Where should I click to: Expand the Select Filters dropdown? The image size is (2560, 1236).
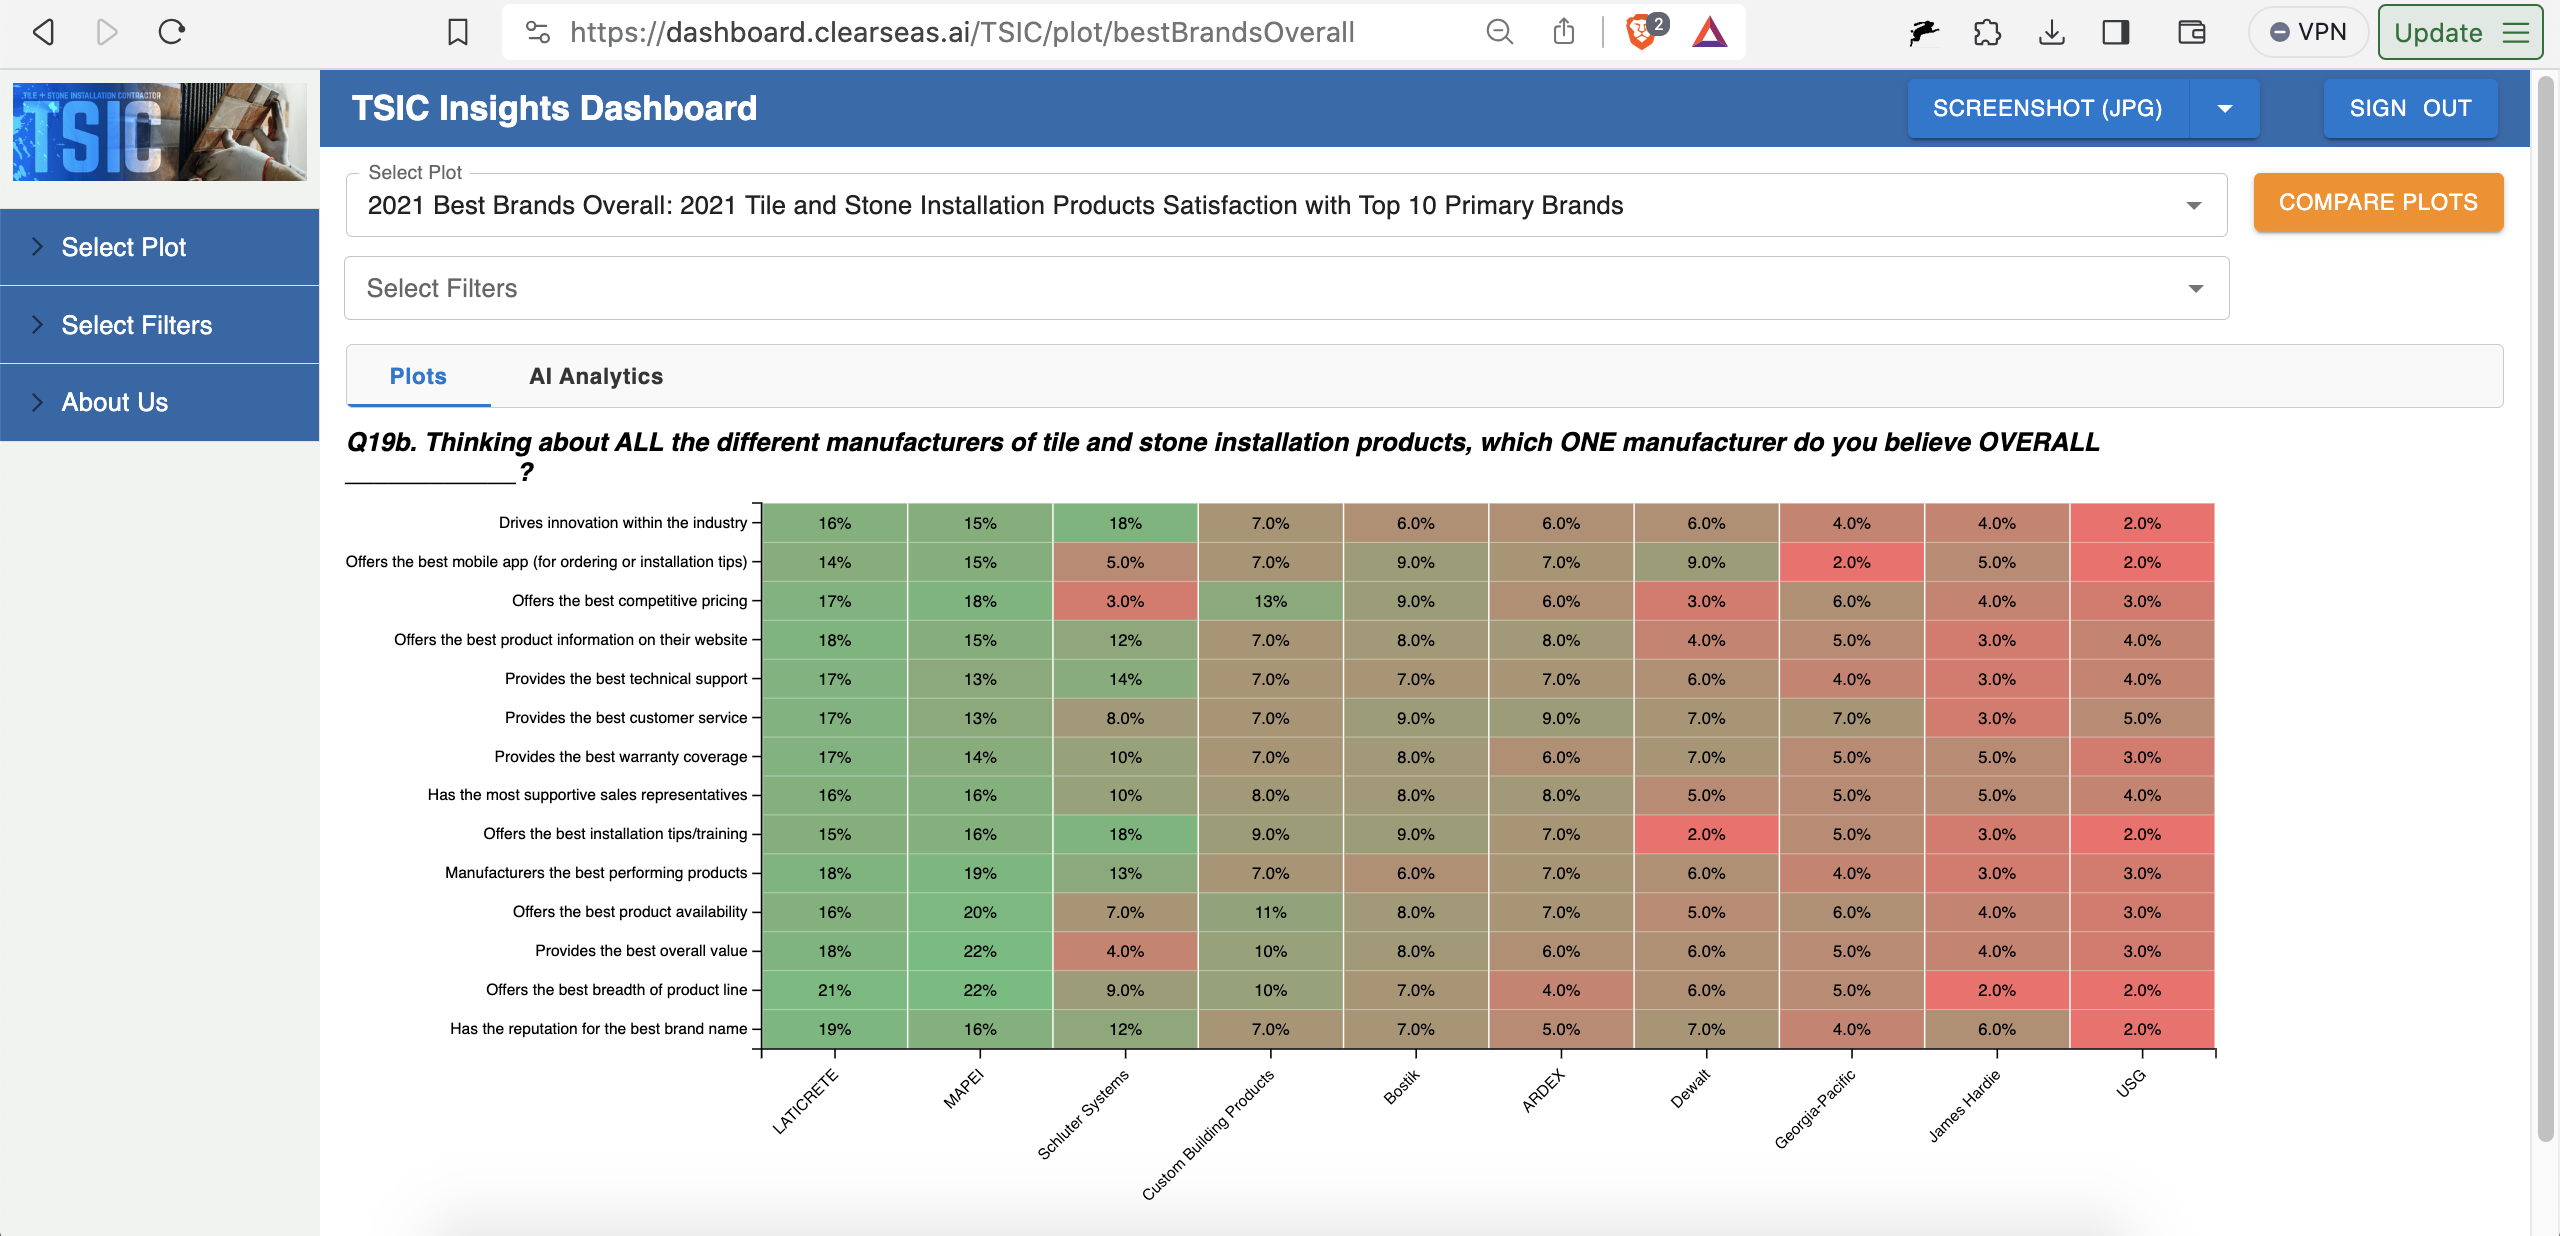coord(2194,288)
